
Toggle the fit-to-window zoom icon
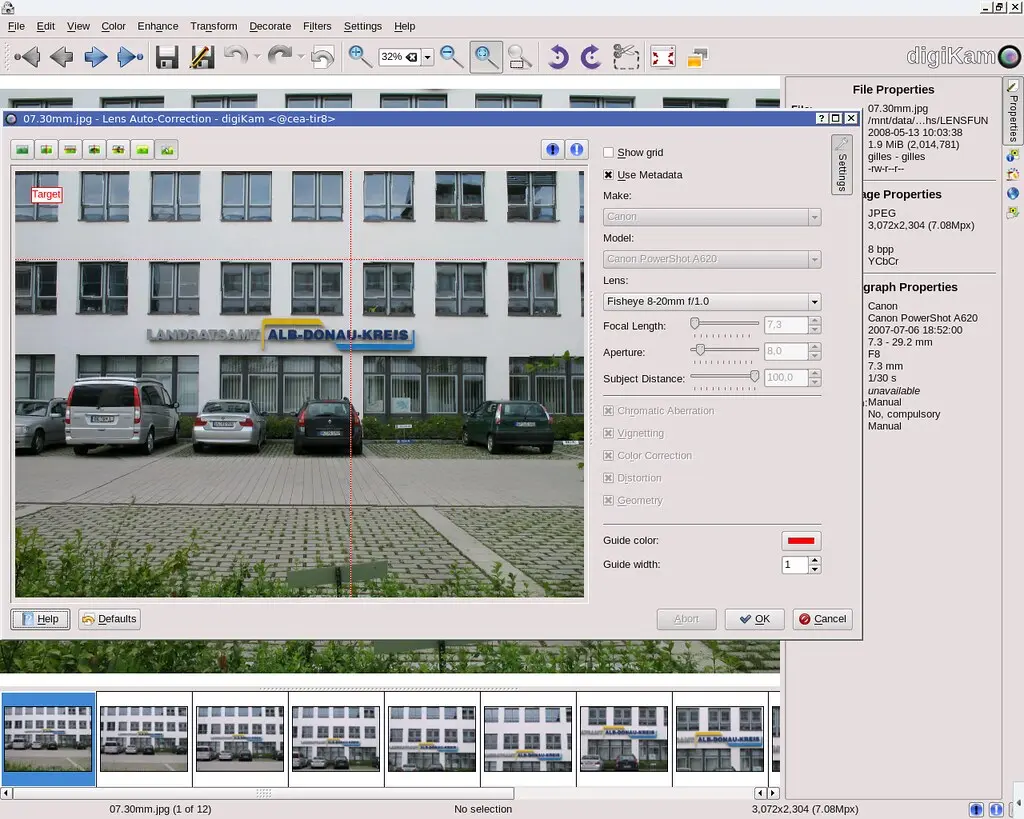coord(486,57)
